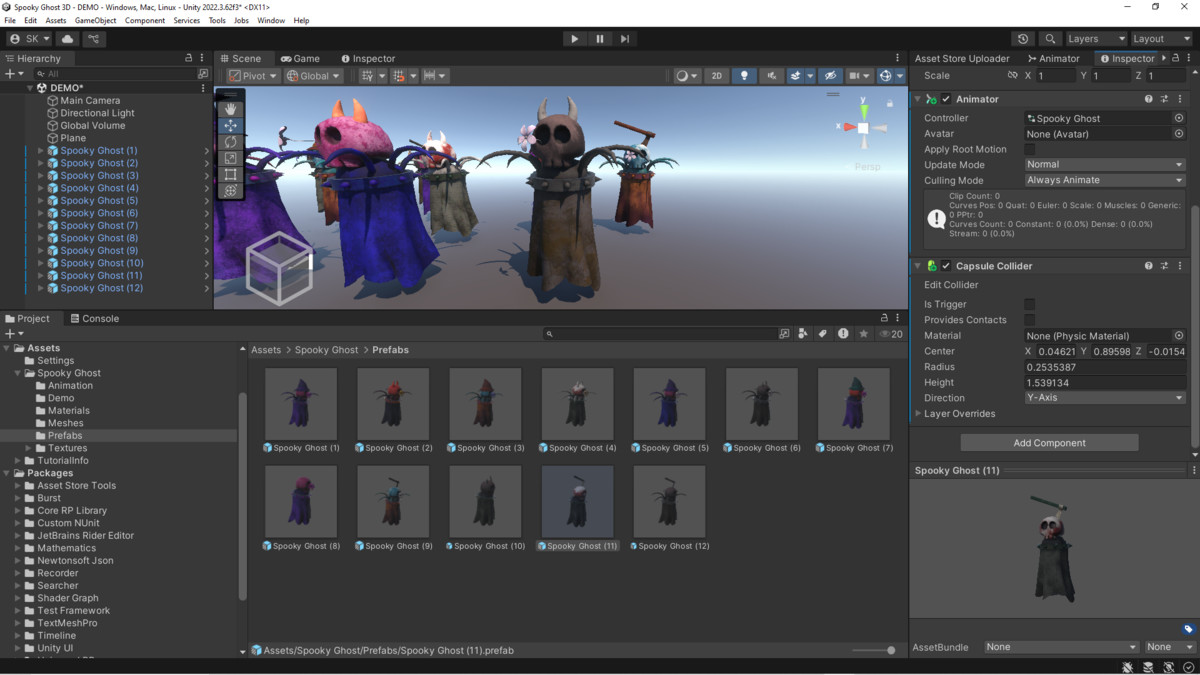Open the Layout dropdown
Screen dimensions: 1200x675
(1160, 39)
